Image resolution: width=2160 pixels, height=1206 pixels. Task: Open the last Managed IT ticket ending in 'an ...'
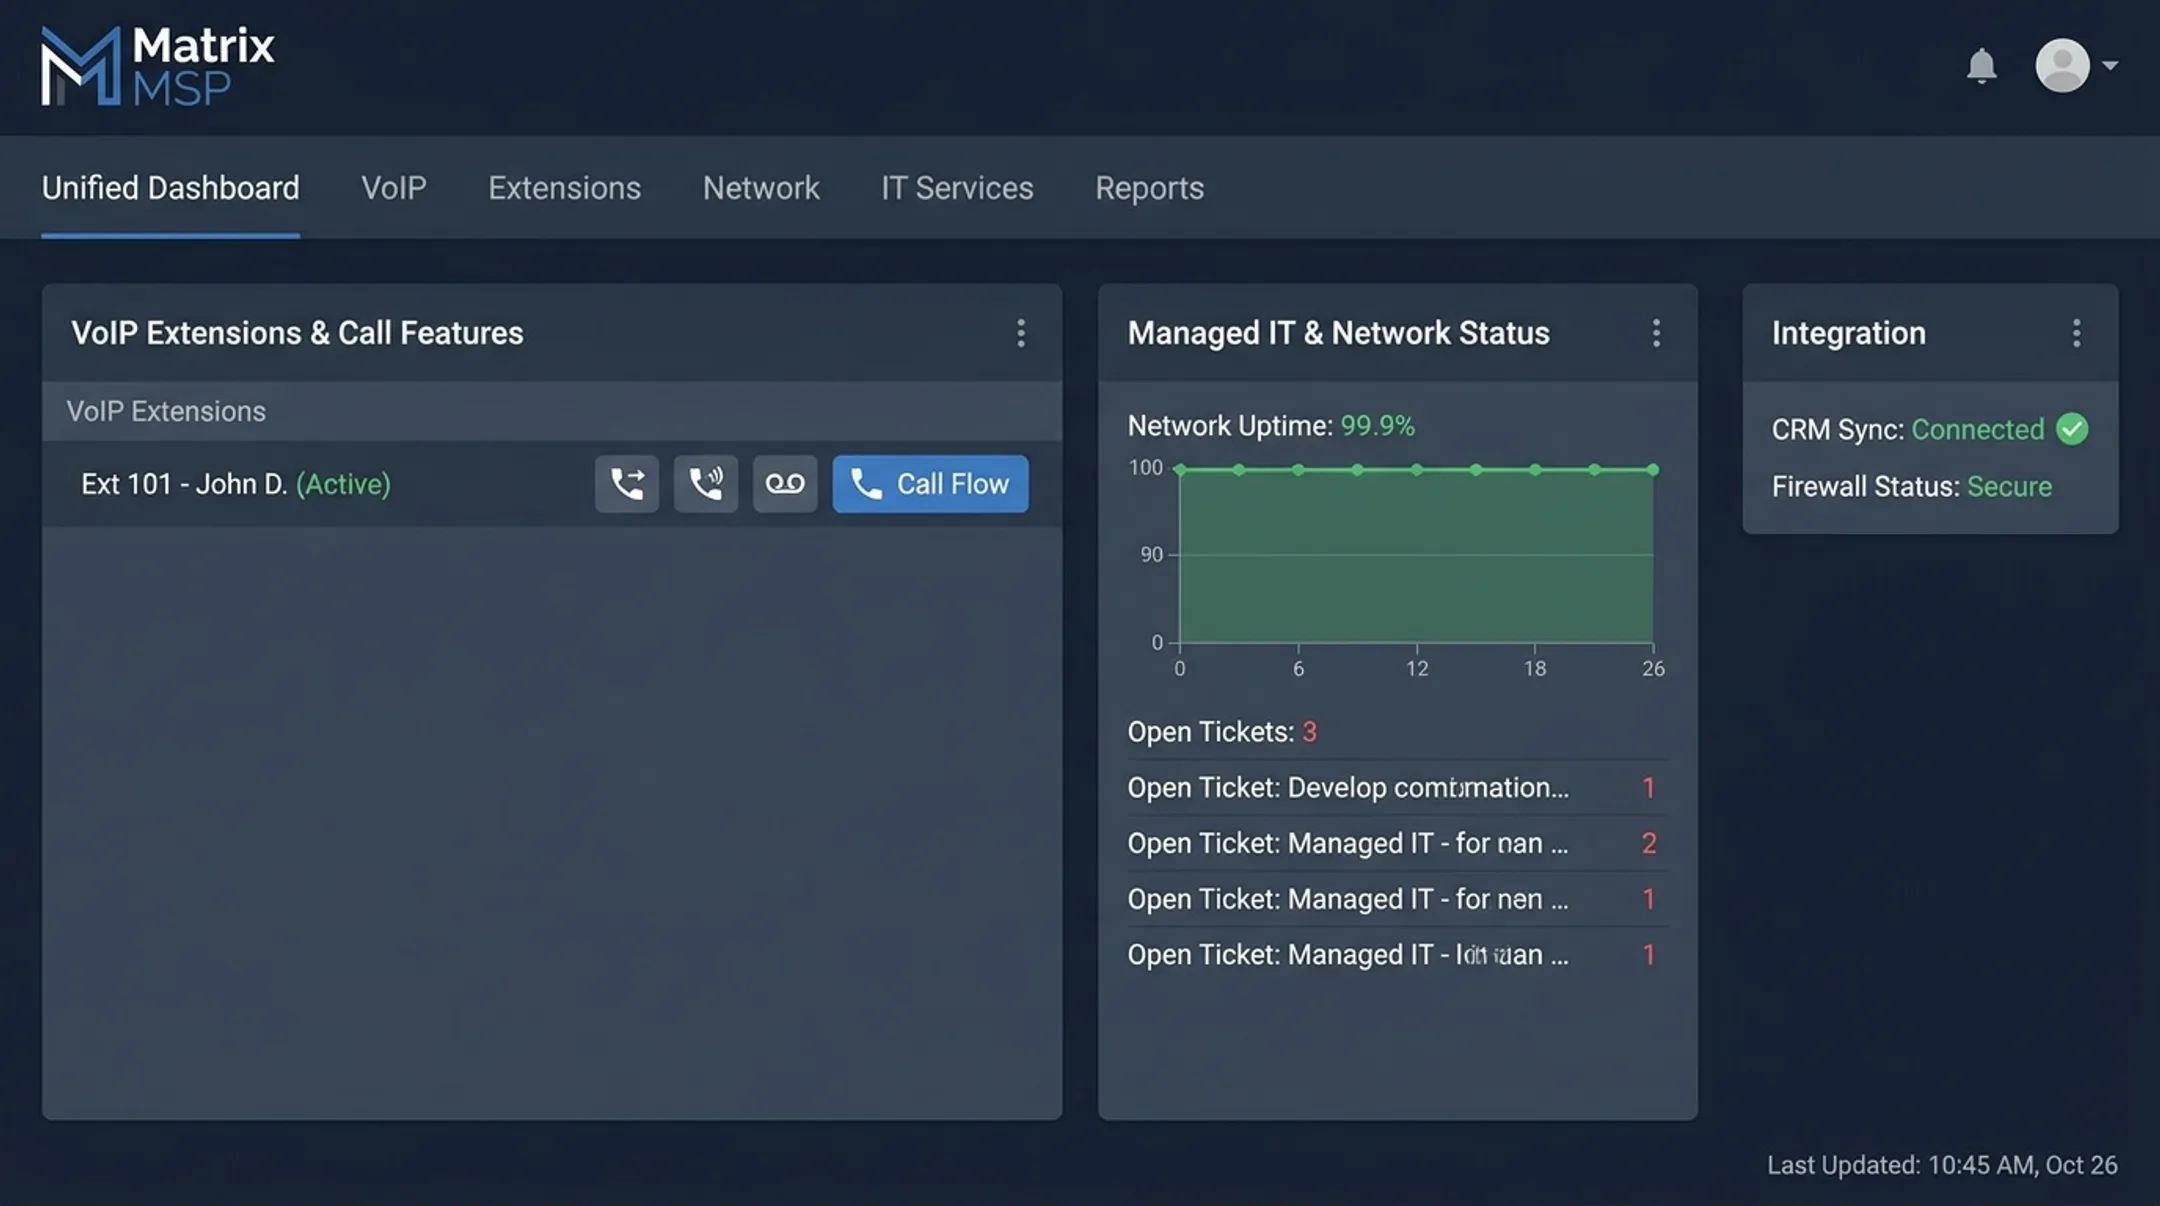[x=1397, y=955]
